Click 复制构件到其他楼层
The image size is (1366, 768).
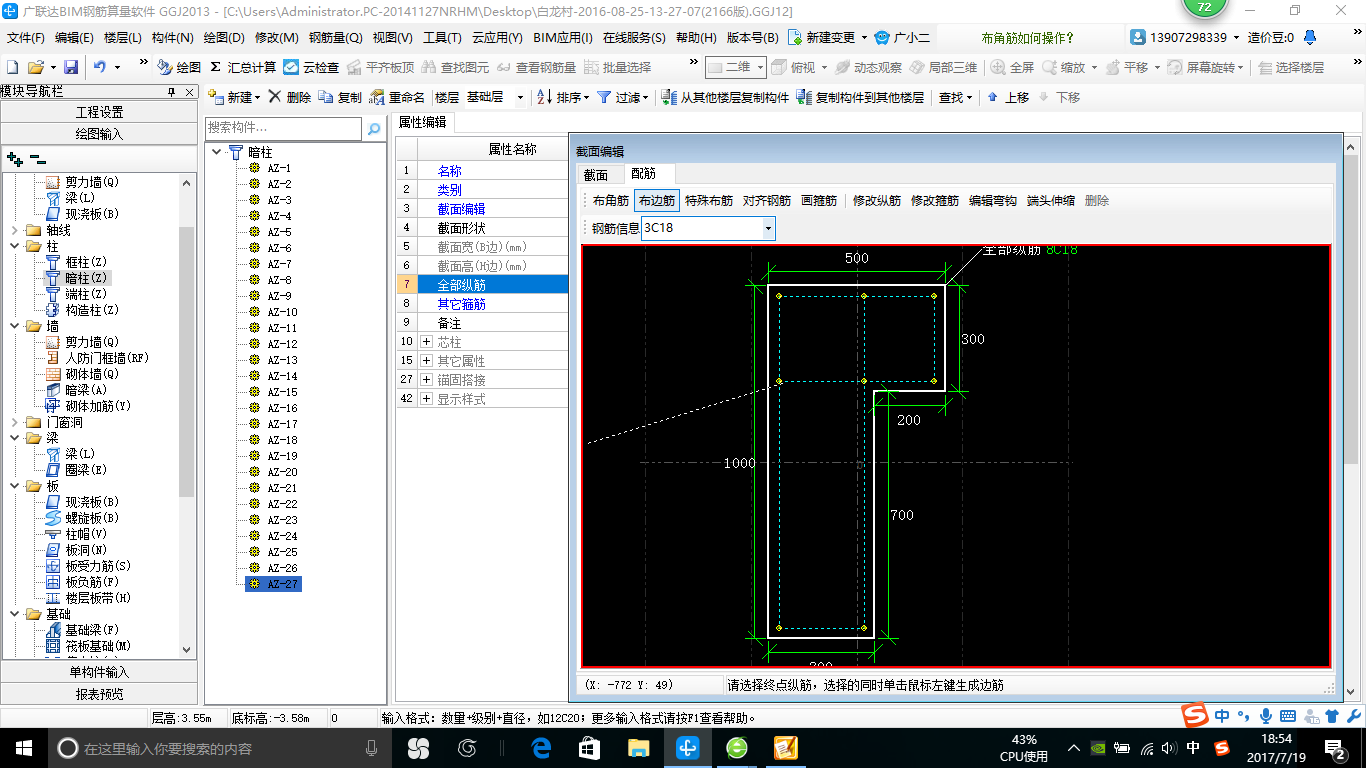[x=860, y=97]
